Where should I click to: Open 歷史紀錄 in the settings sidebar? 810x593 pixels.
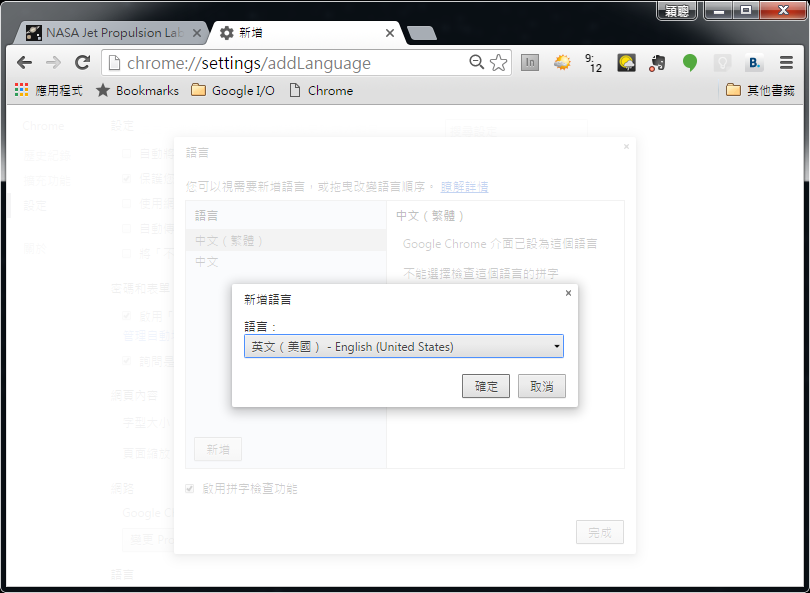coord(46,155)
